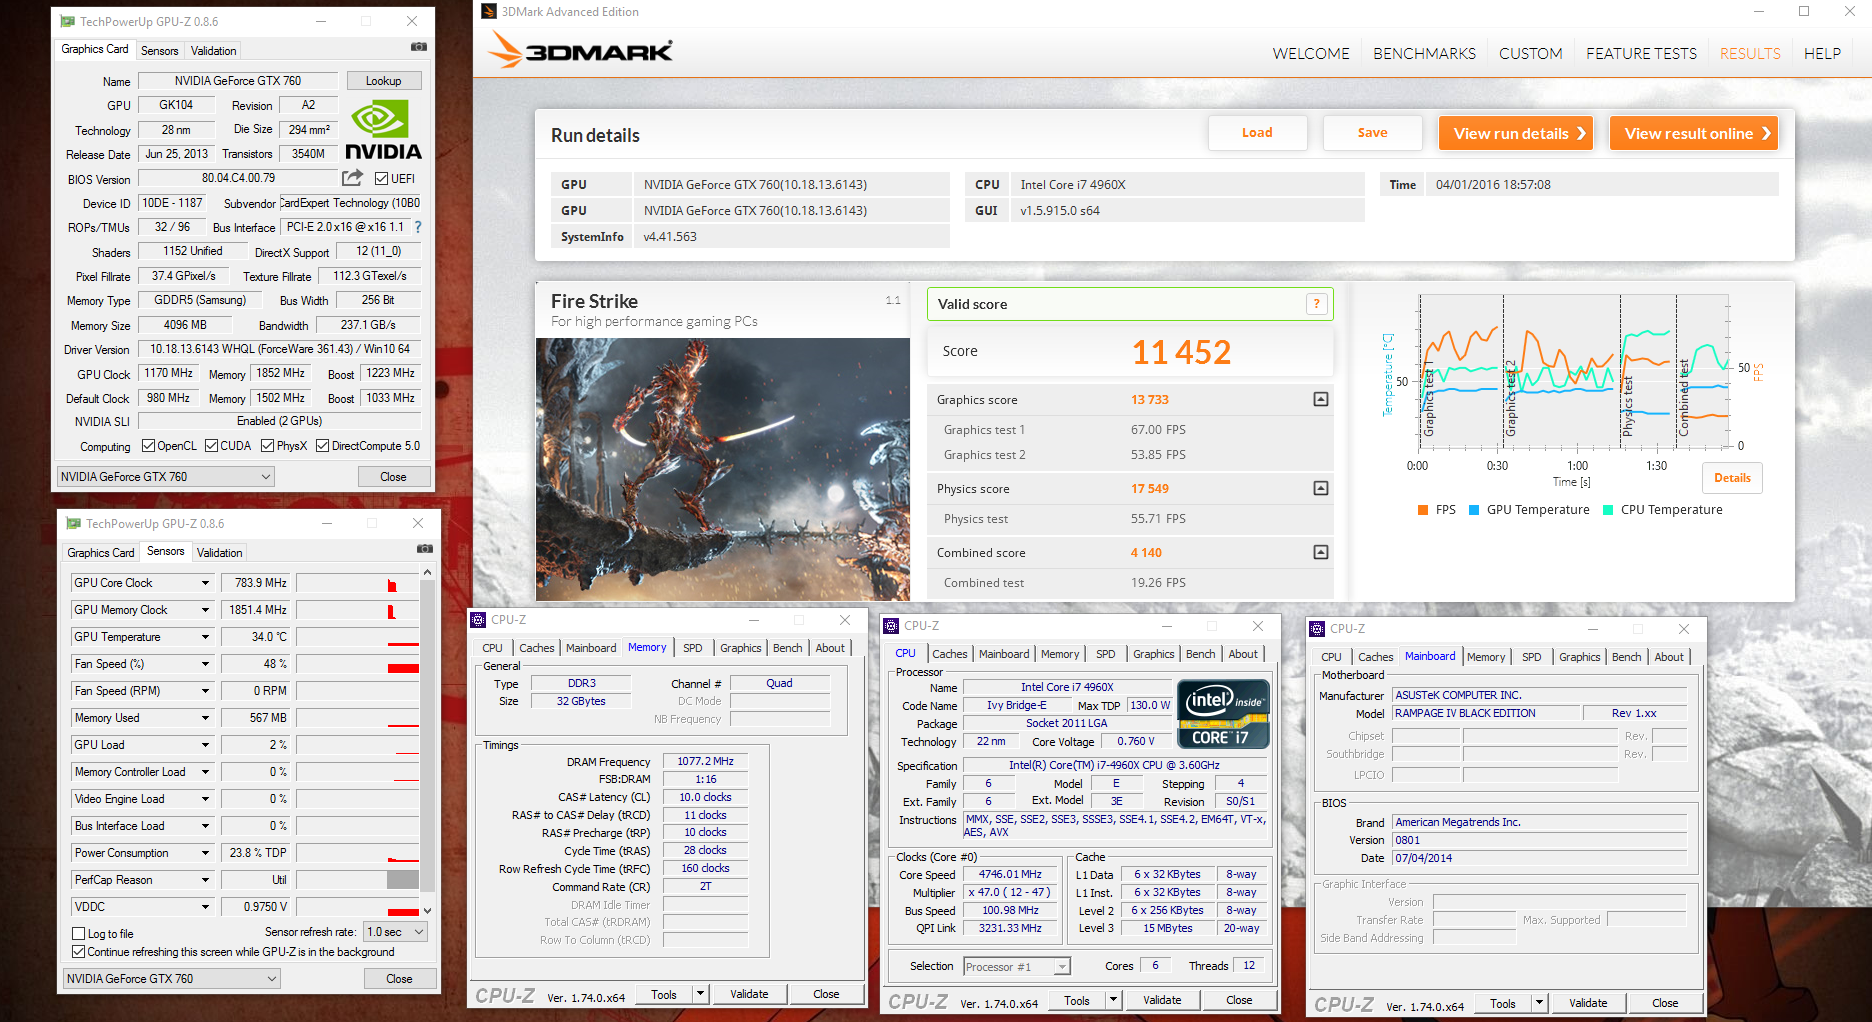The image size is (1872, 1022).
Task: Open SPD tab in CPU-Z Memory window
Action: [693, 648]
